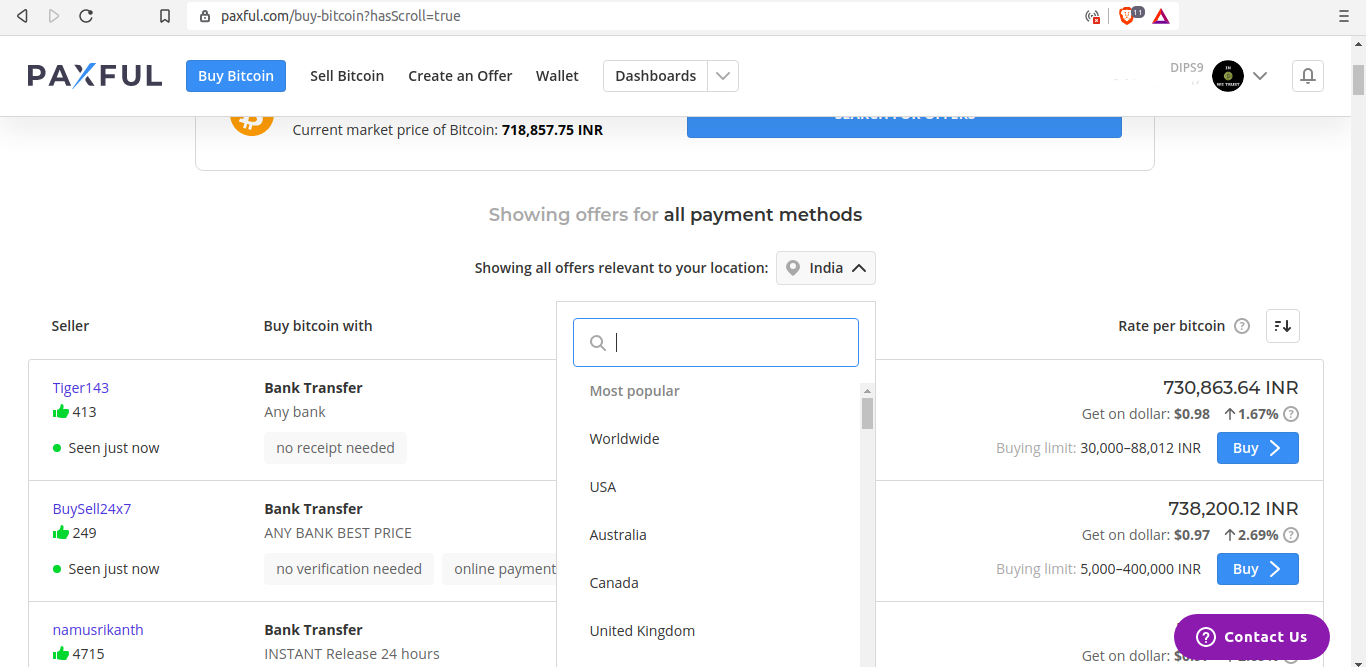Click 'INSTANT Release 24 hours' text
This screenshot has width=1366, height=667.
coord(352,654)
